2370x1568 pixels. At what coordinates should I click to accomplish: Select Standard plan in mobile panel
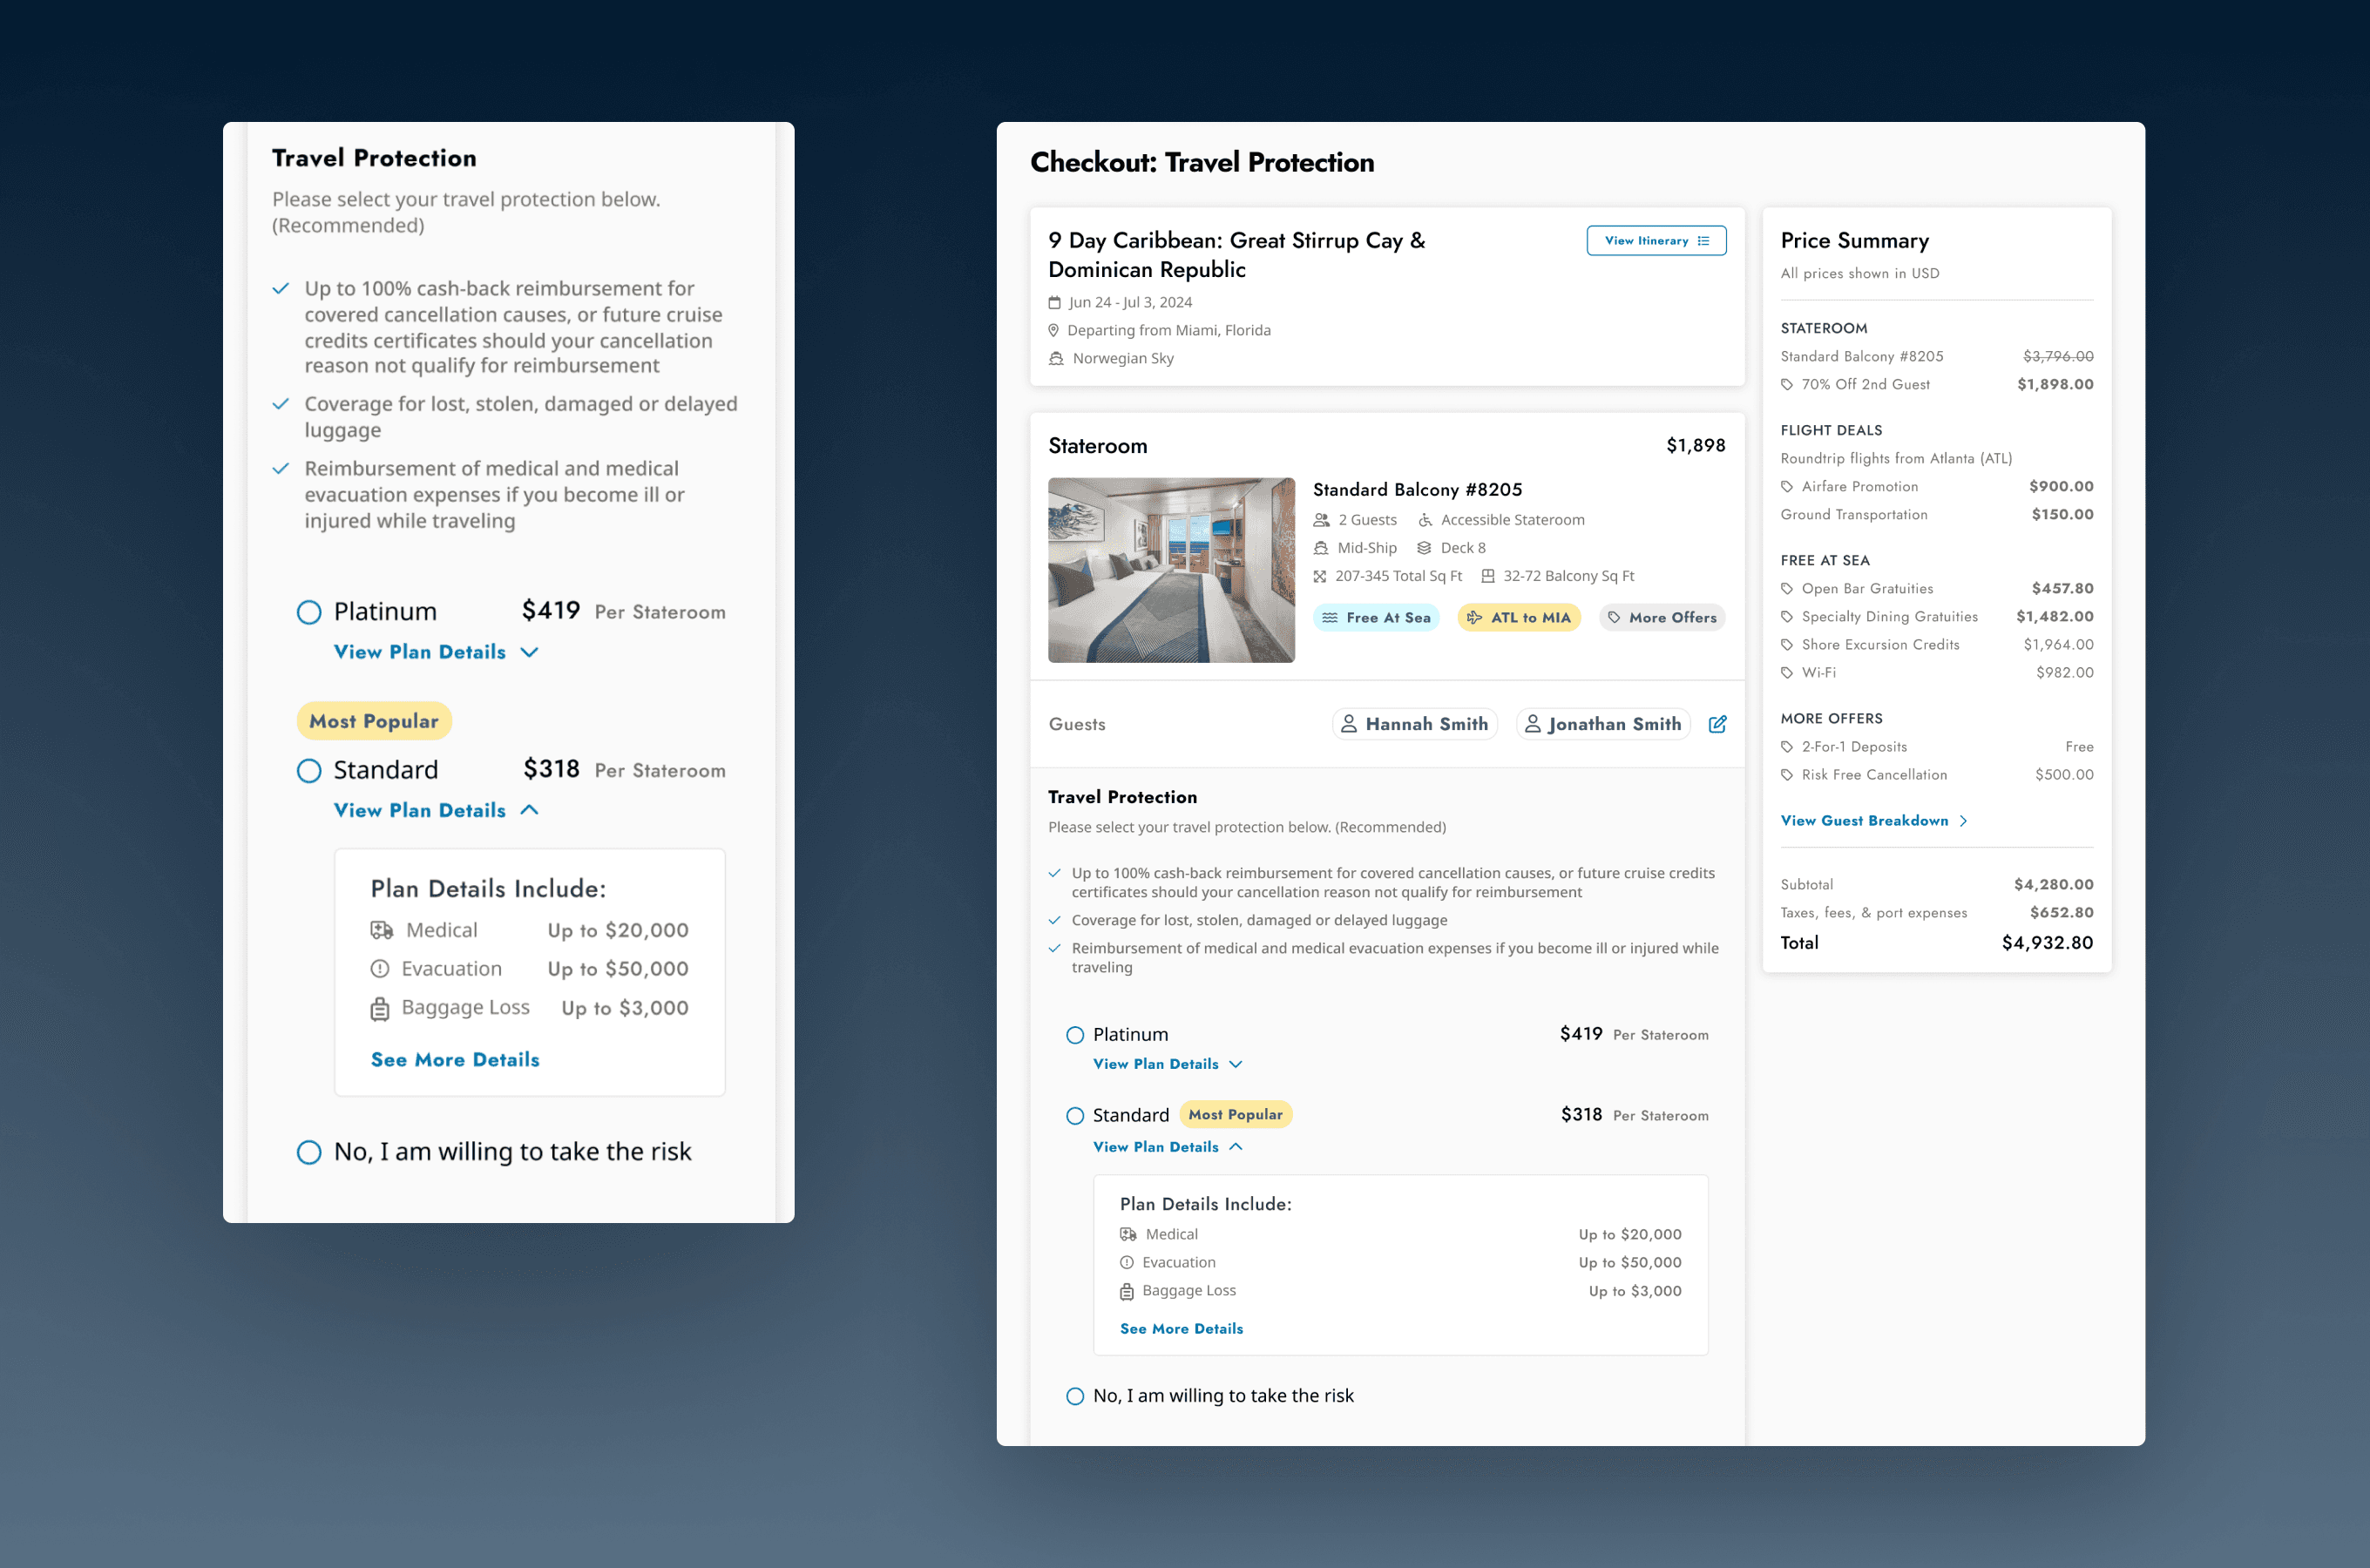coord(309,771)
